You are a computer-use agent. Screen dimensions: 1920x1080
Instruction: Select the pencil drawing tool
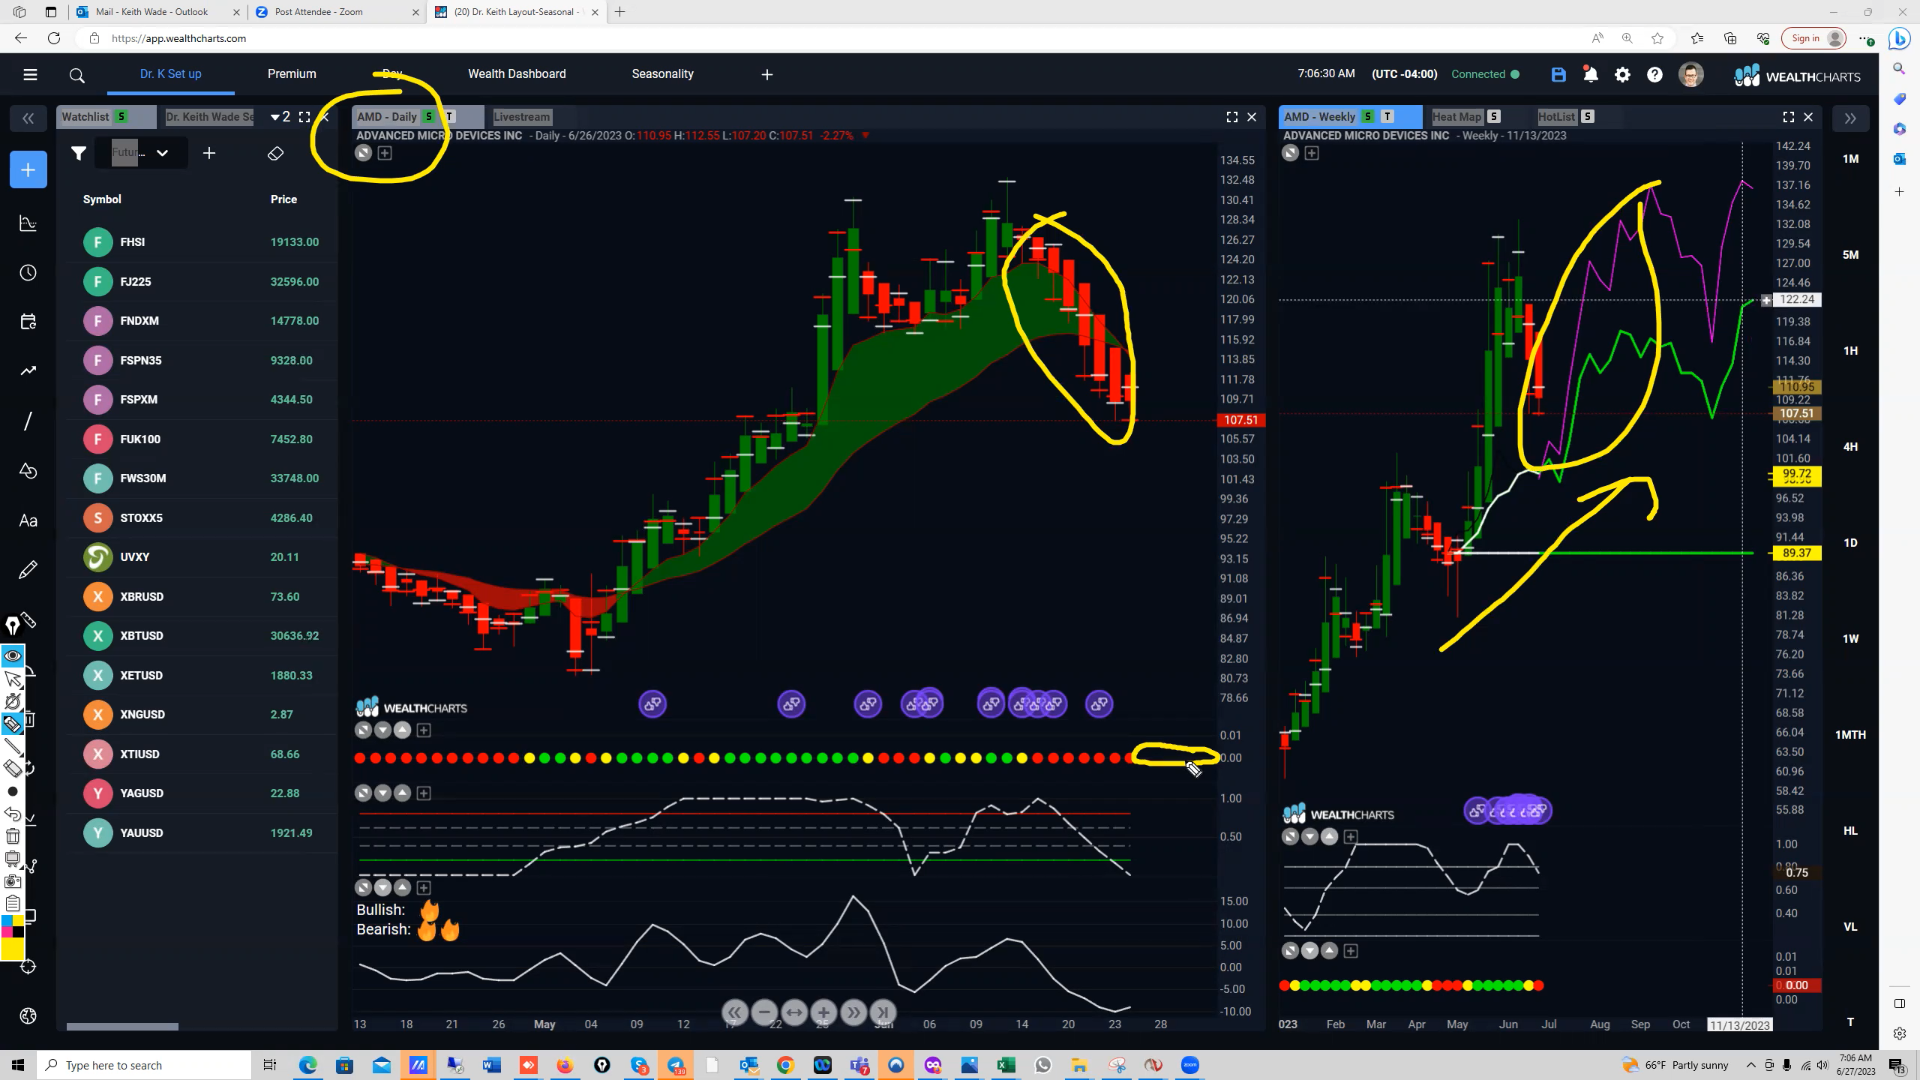point(28,570)
